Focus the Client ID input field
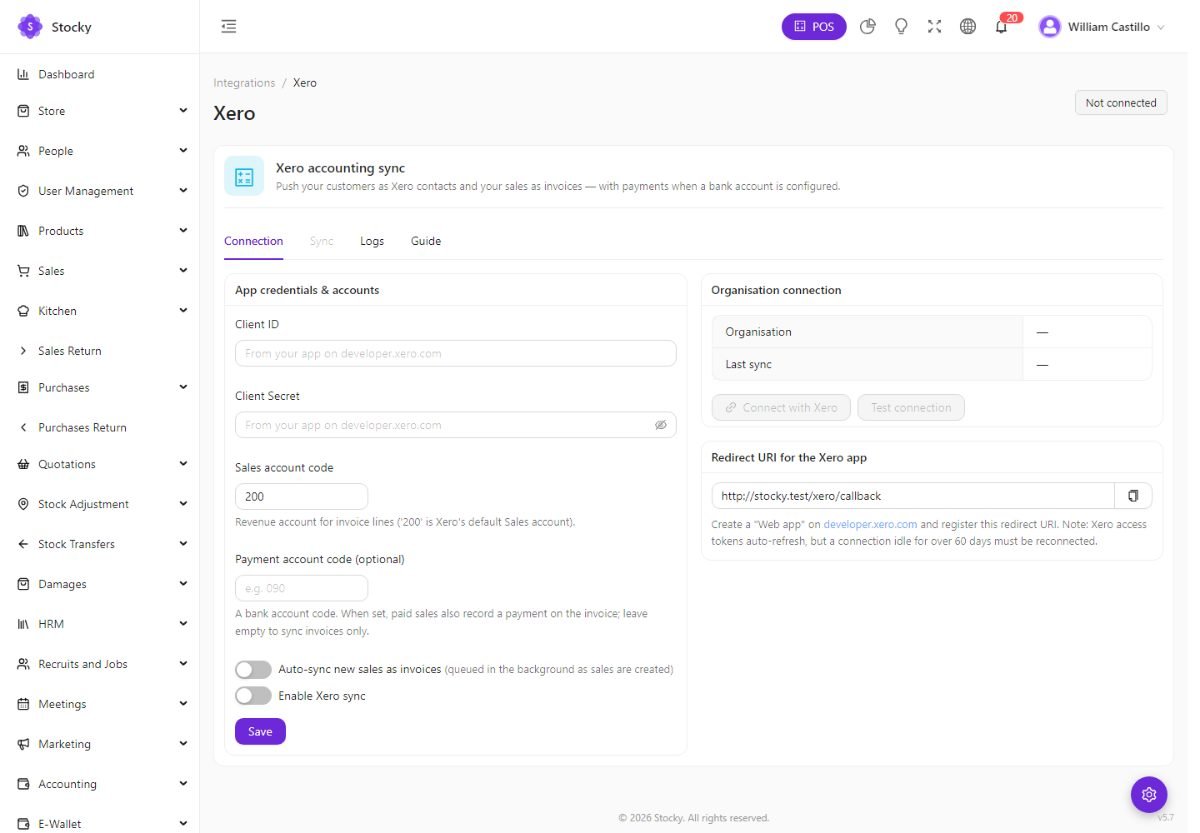The width and height of the screenshot is (1200, 833). [456, 353]
